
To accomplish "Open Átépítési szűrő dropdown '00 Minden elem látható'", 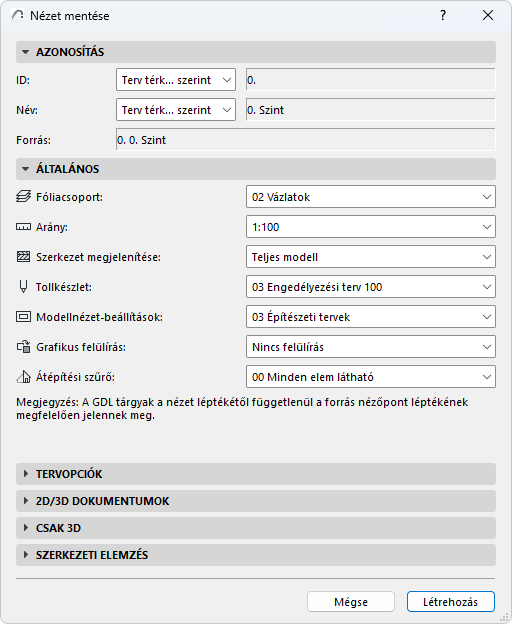I will click(371, 376).
